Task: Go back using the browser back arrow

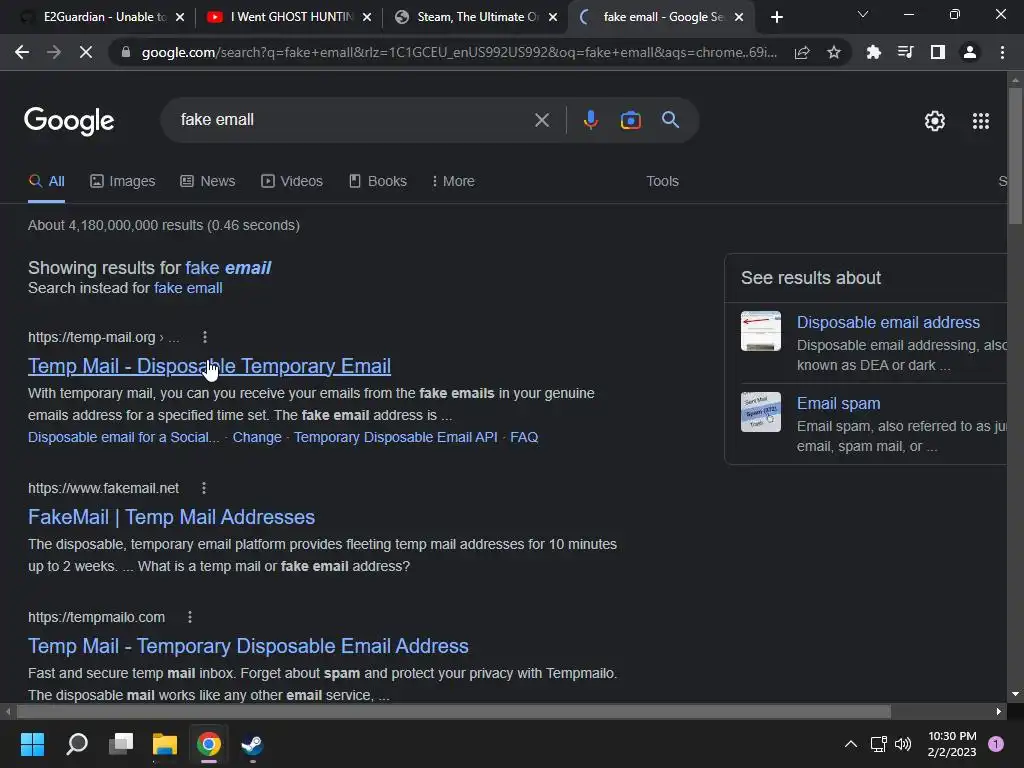Action: pyautogui.click(x=22, y=52)
